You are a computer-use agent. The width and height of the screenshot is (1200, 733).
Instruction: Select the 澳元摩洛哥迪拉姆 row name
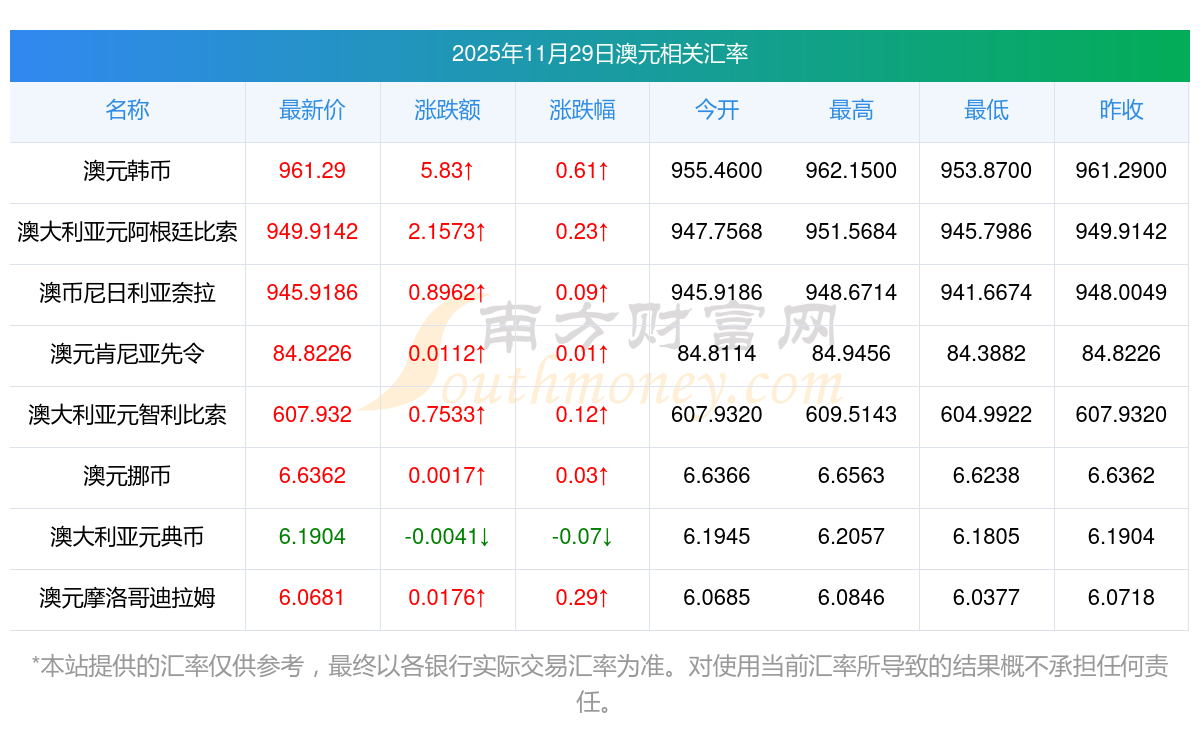coord(127,598)
